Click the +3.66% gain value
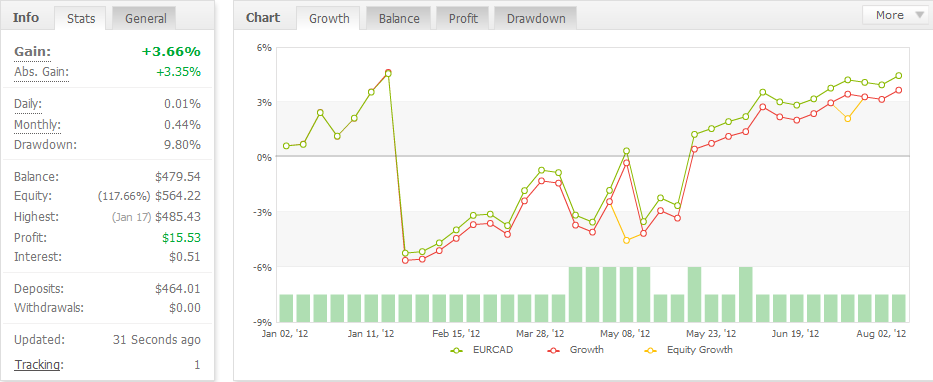This screenshot has height=382, width=933. click(171, 52)
